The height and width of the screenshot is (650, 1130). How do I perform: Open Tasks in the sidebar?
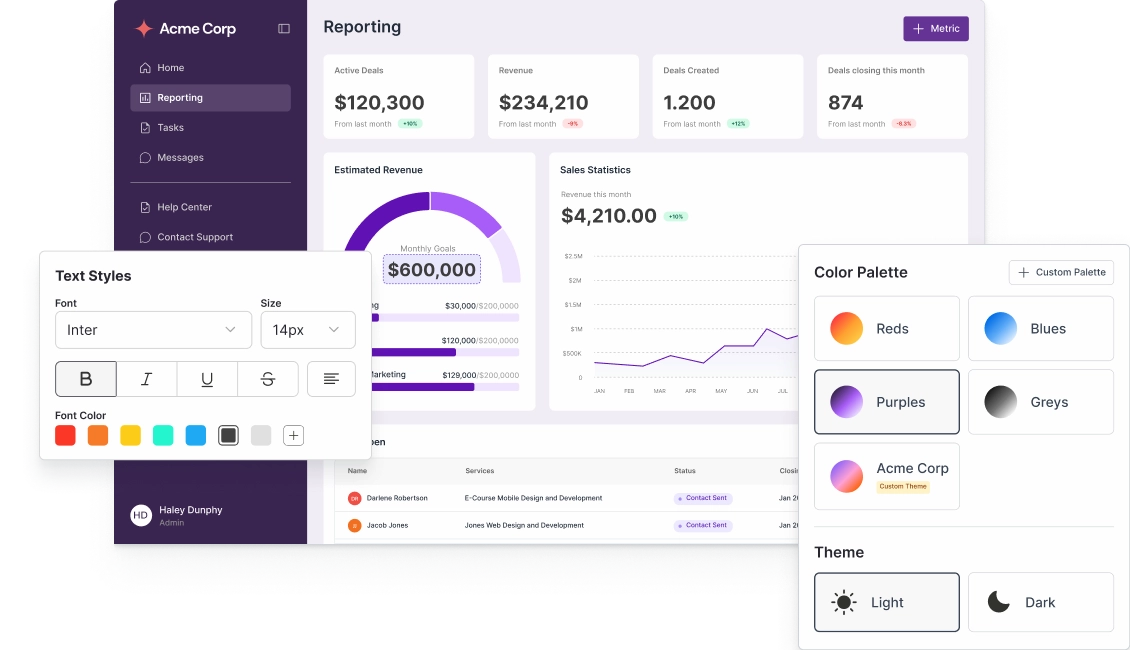click(x=210, y=128)
